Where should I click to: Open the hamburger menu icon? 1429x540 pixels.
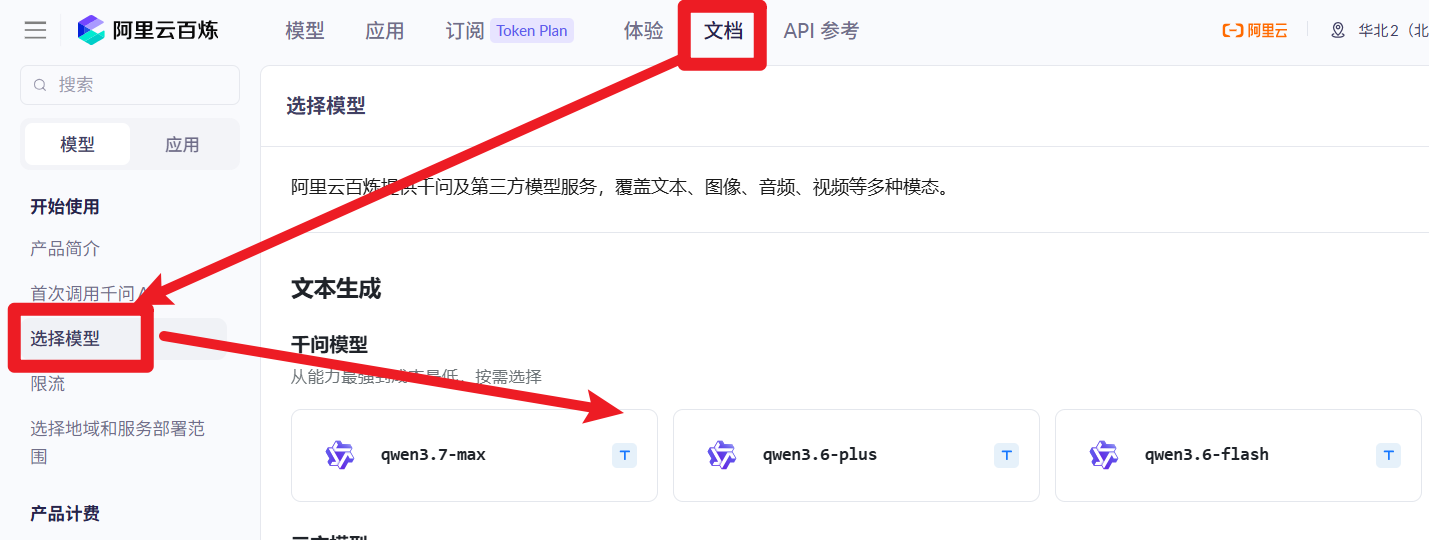35,30
